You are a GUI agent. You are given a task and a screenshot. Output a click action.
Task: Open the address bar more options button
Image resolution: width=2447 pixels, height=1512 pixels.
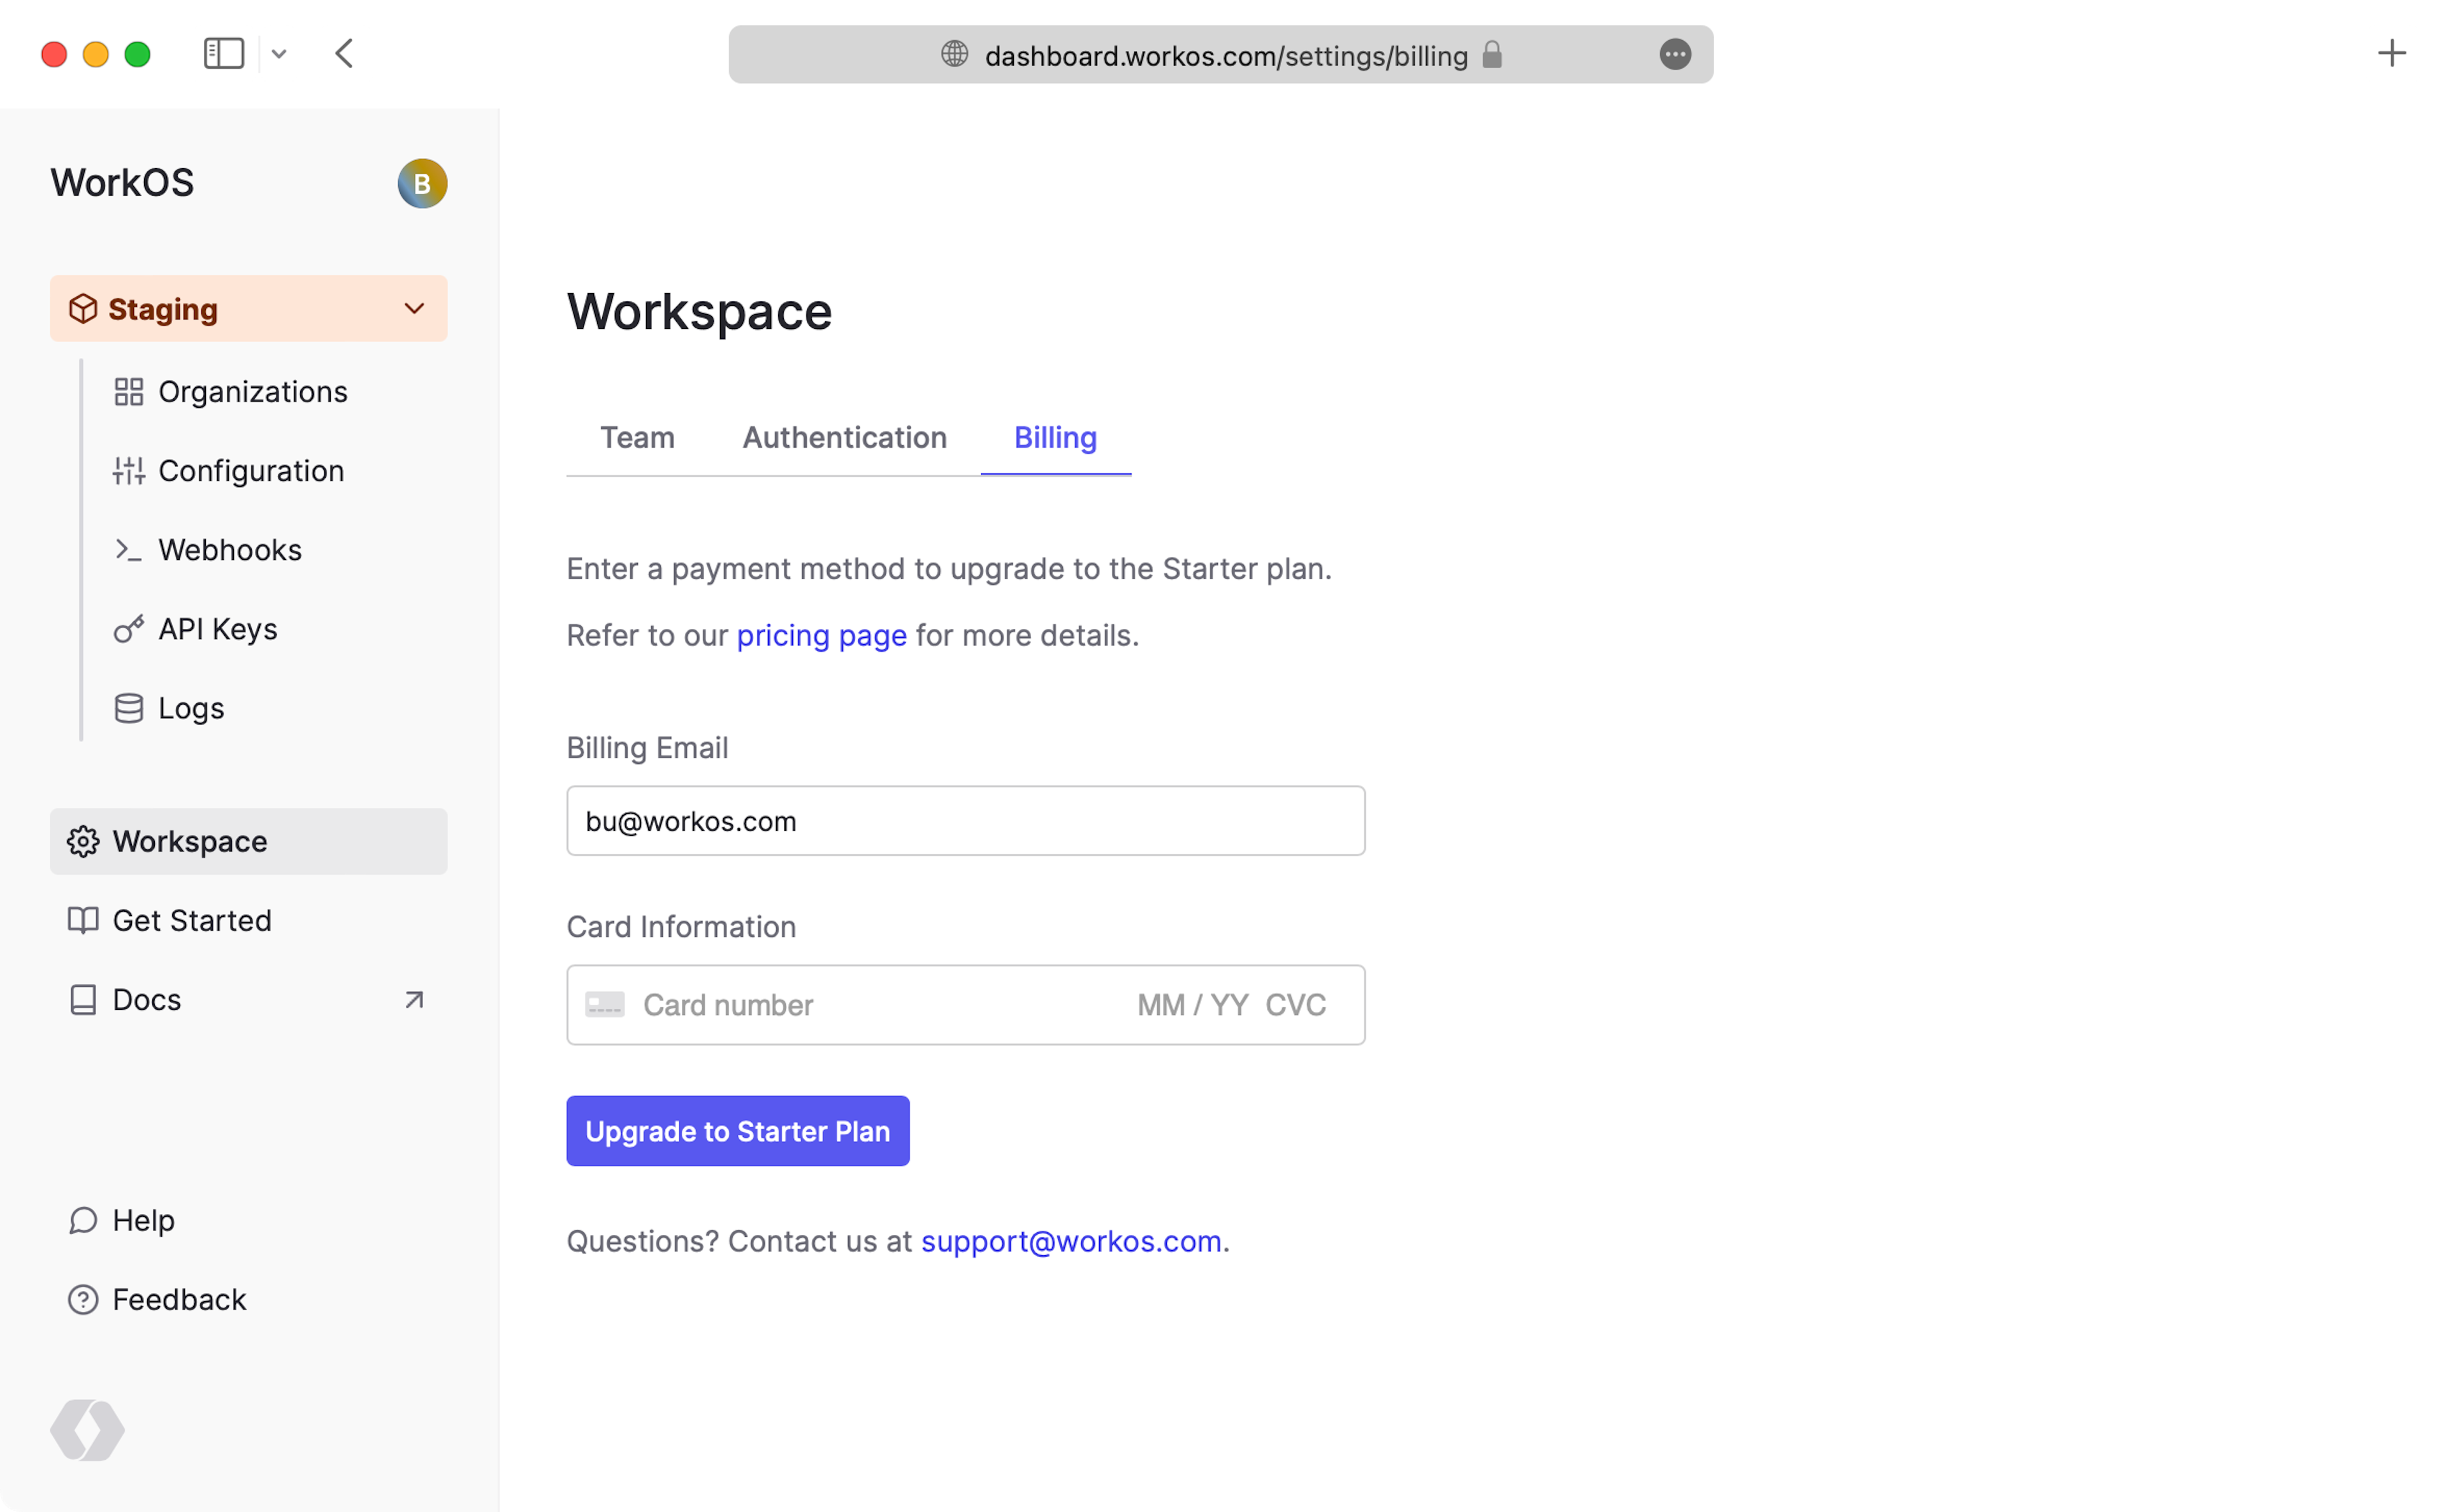(x=1675, y=54)
